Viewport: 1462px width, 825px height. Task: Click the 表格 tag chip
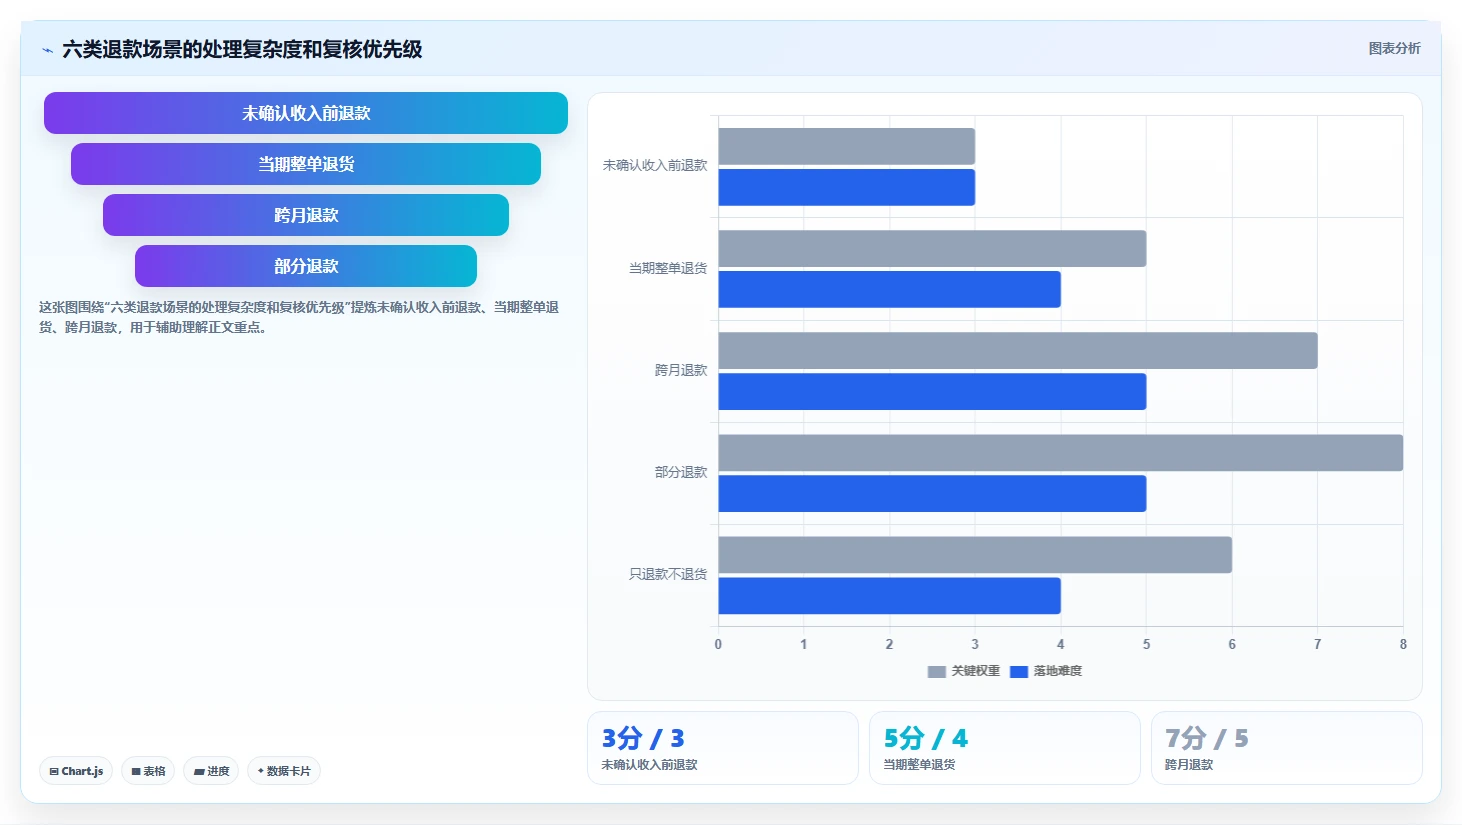[x=148, y=771]
